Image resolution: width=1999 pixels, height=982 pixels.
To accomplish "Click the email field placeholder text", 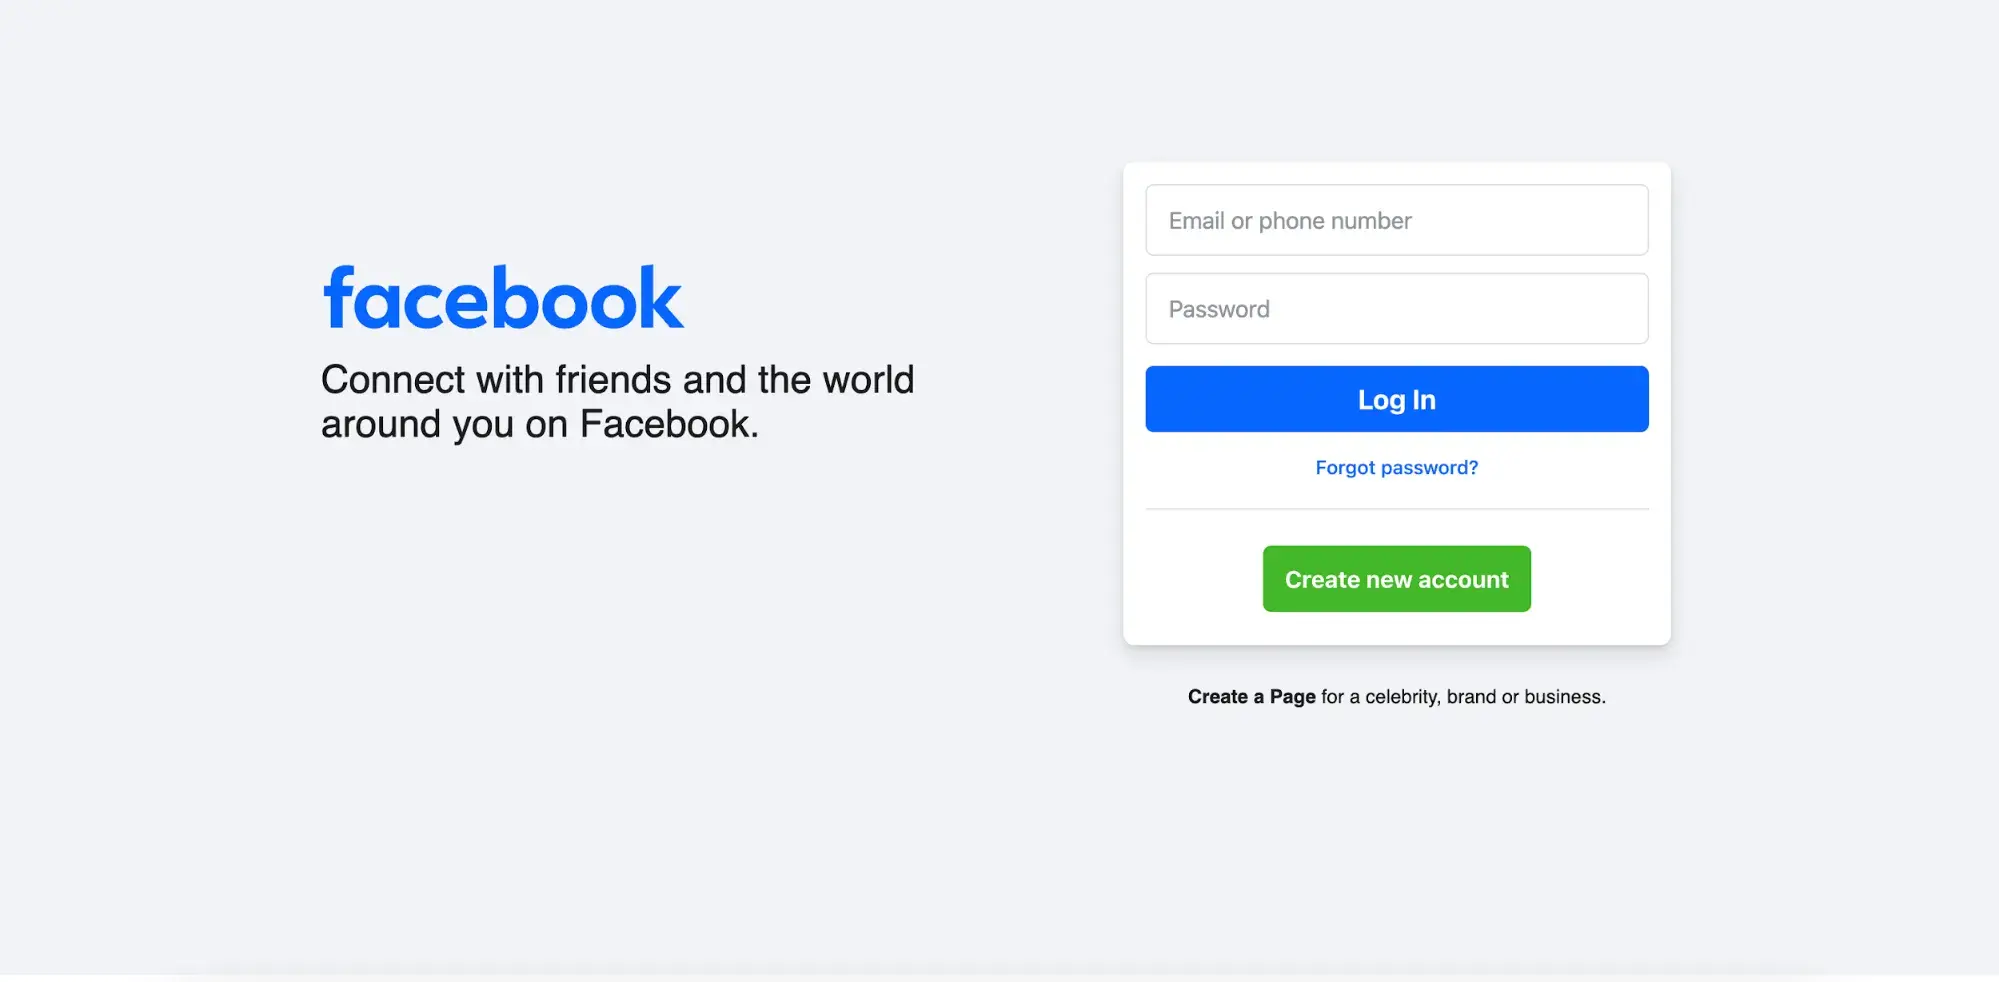I will tap(1290, 220).
